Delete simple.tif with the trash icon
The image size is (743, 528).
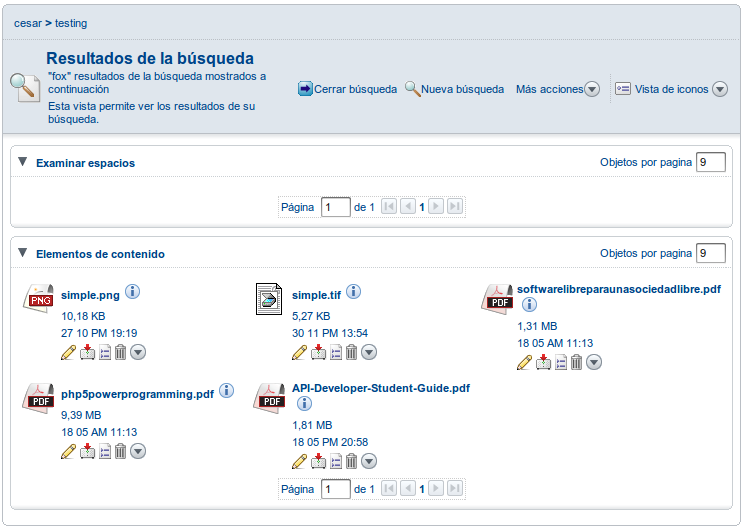tap(351, 352)
